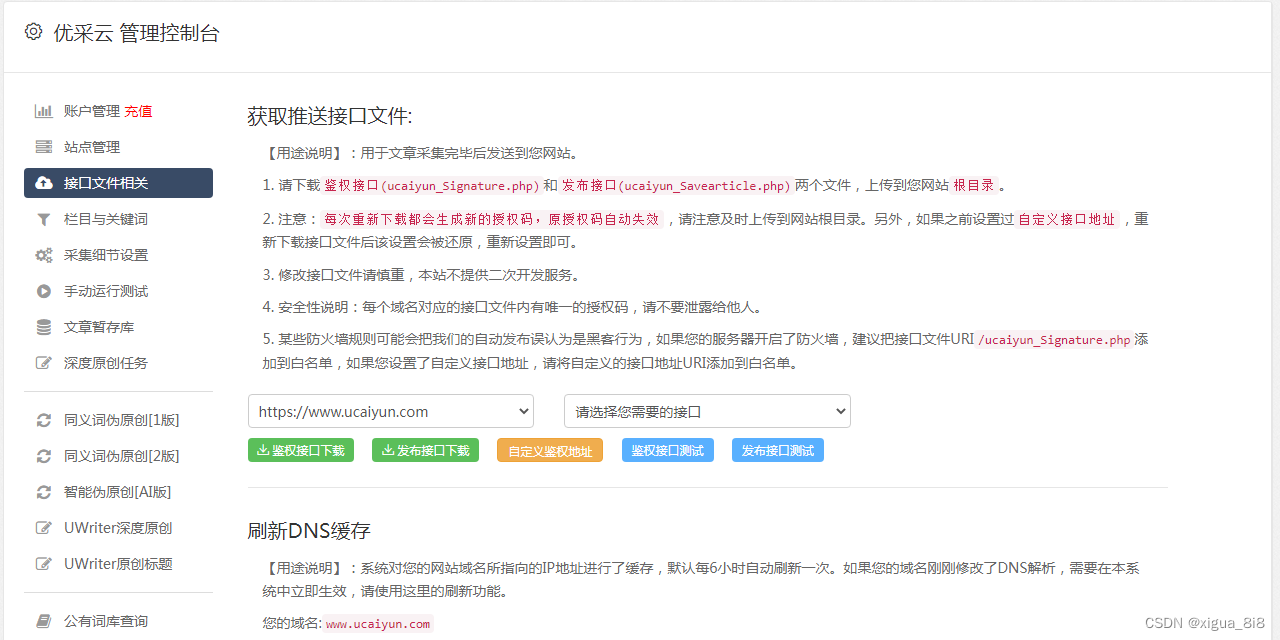The image size is (1280, 640).
Task: Open the 充值 link beside 账户管理
Action: pyautogui.click(x=139, y=111)
